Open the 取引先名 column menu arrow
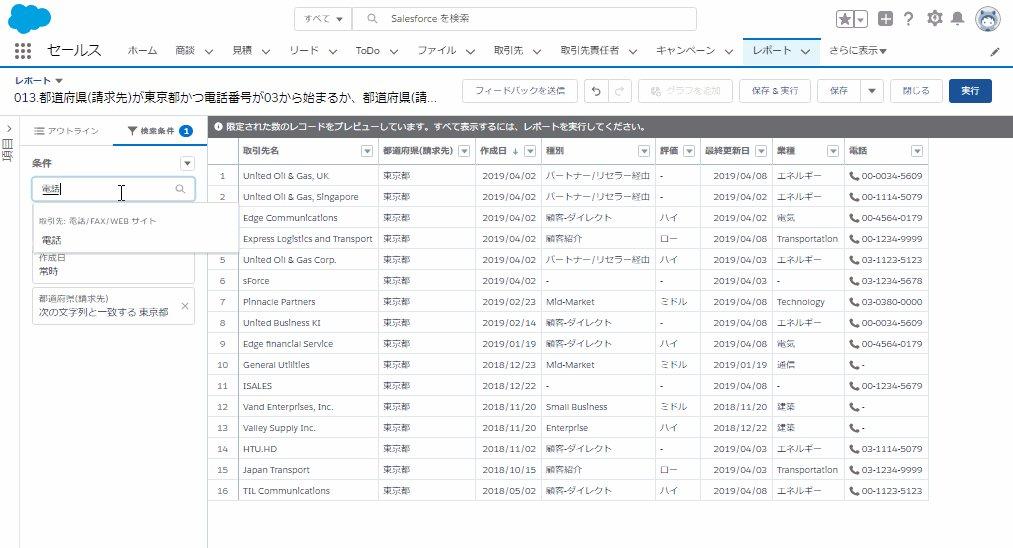This screenshot has height=548, width=1013. coord(367,151)
